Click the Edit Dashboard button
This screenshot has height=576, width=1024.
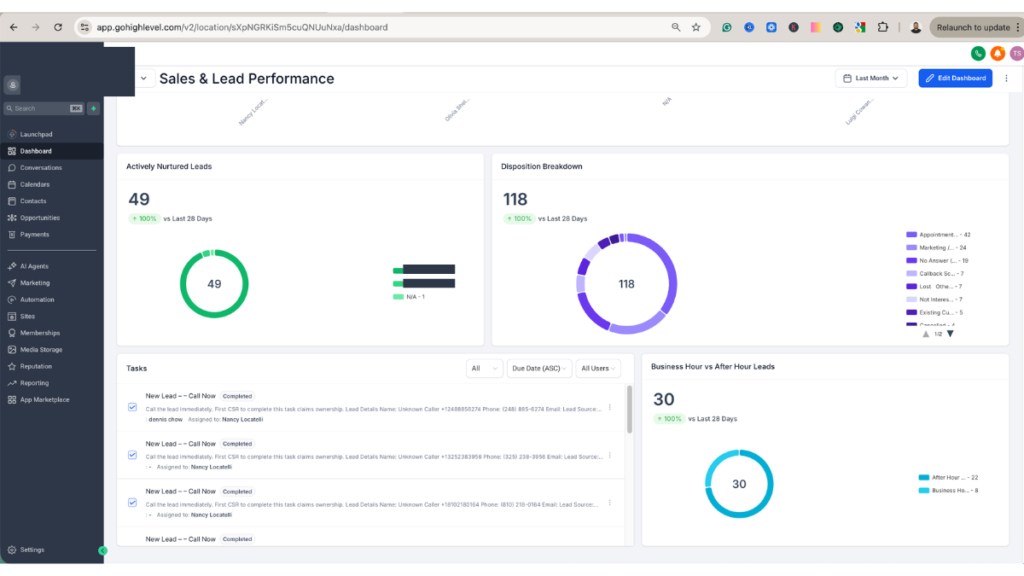tap(954, 78)
